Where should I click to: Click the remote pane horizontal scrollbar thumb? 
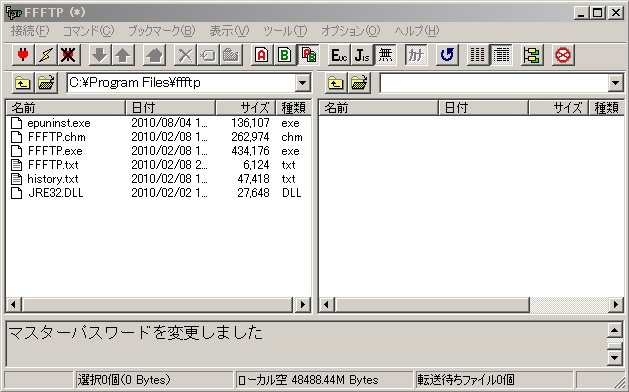pos(432,305)
